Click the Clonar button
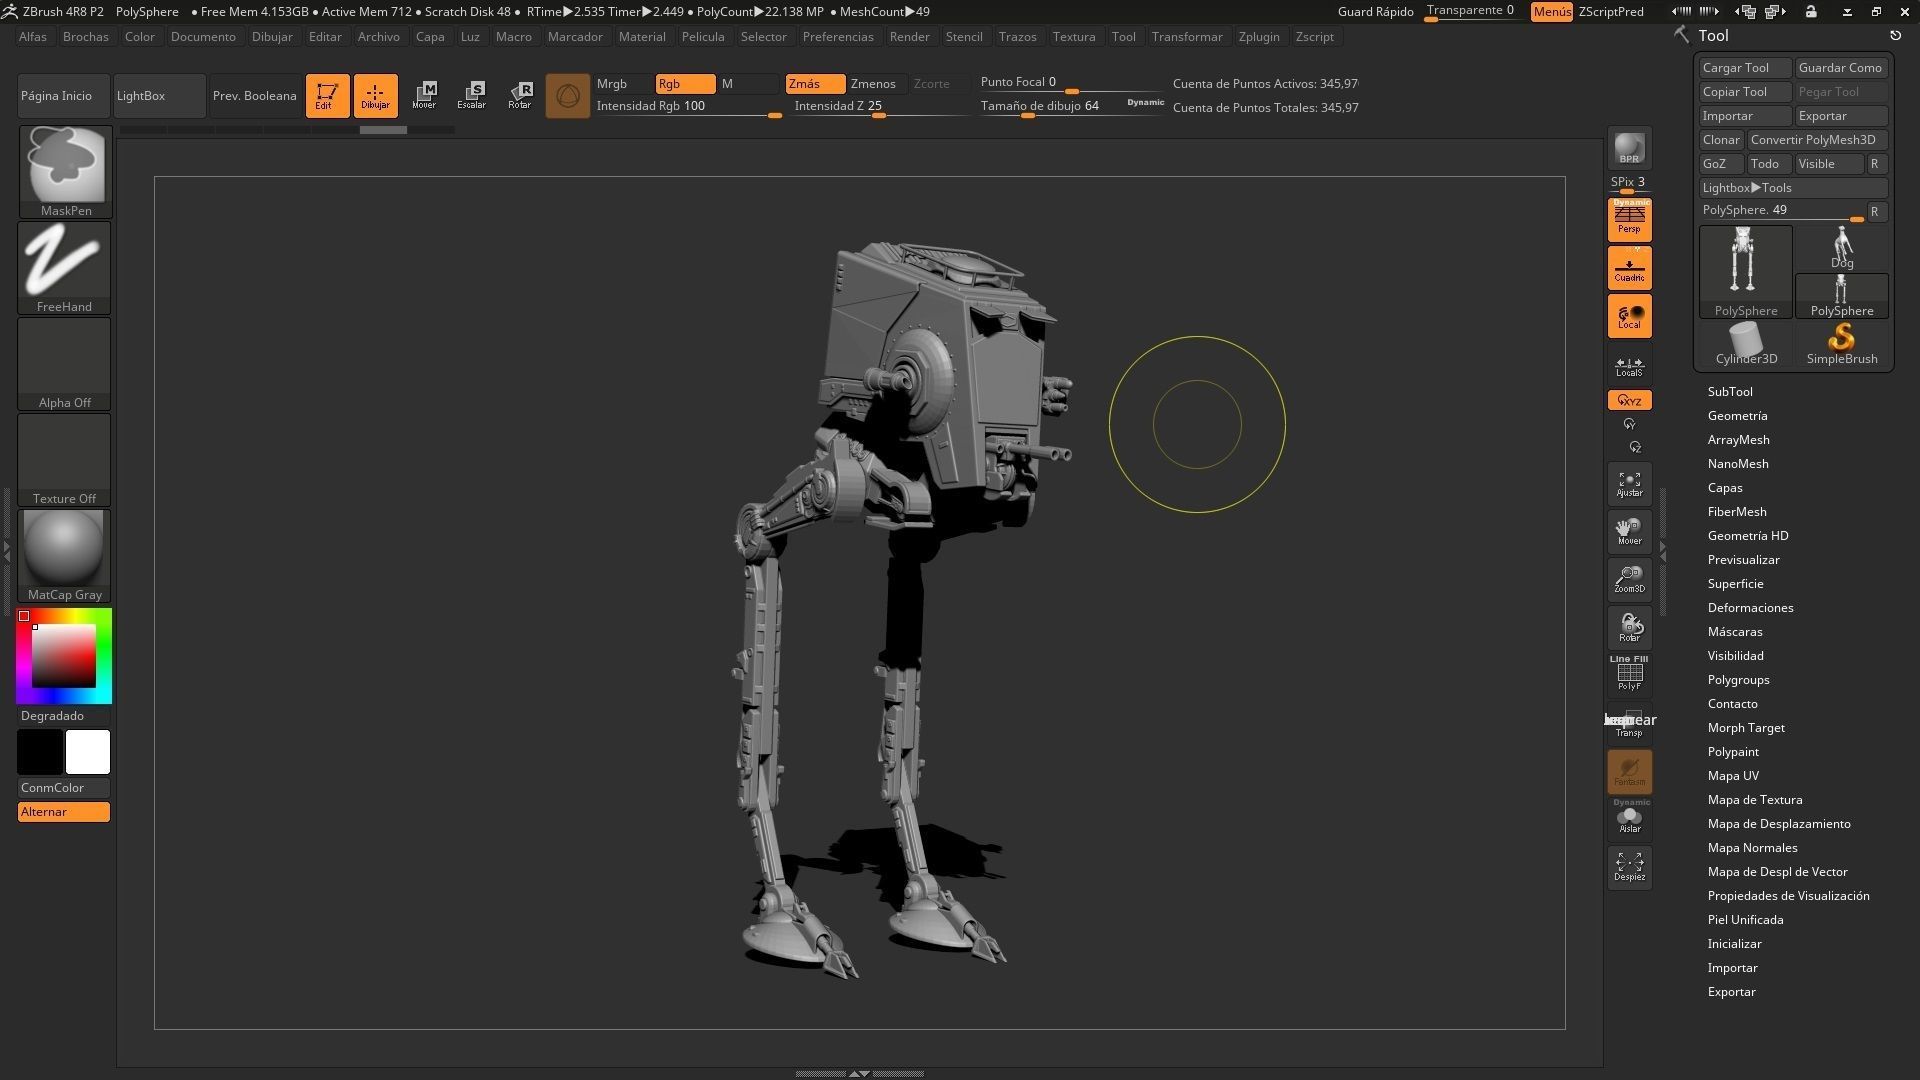 coord(1722,140)
